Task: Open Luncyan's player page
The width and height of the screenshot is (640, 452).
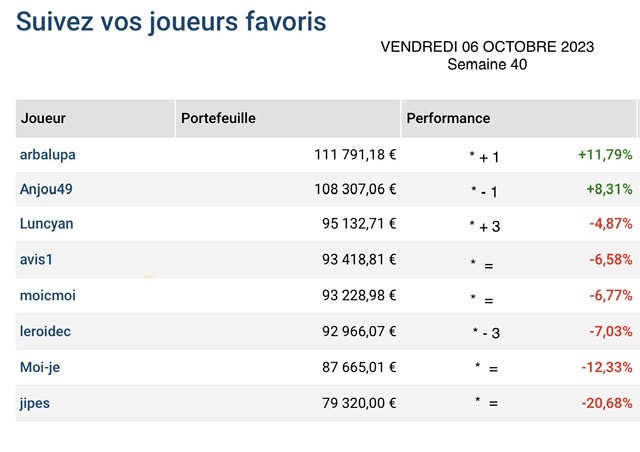Action: click(46, 224)
